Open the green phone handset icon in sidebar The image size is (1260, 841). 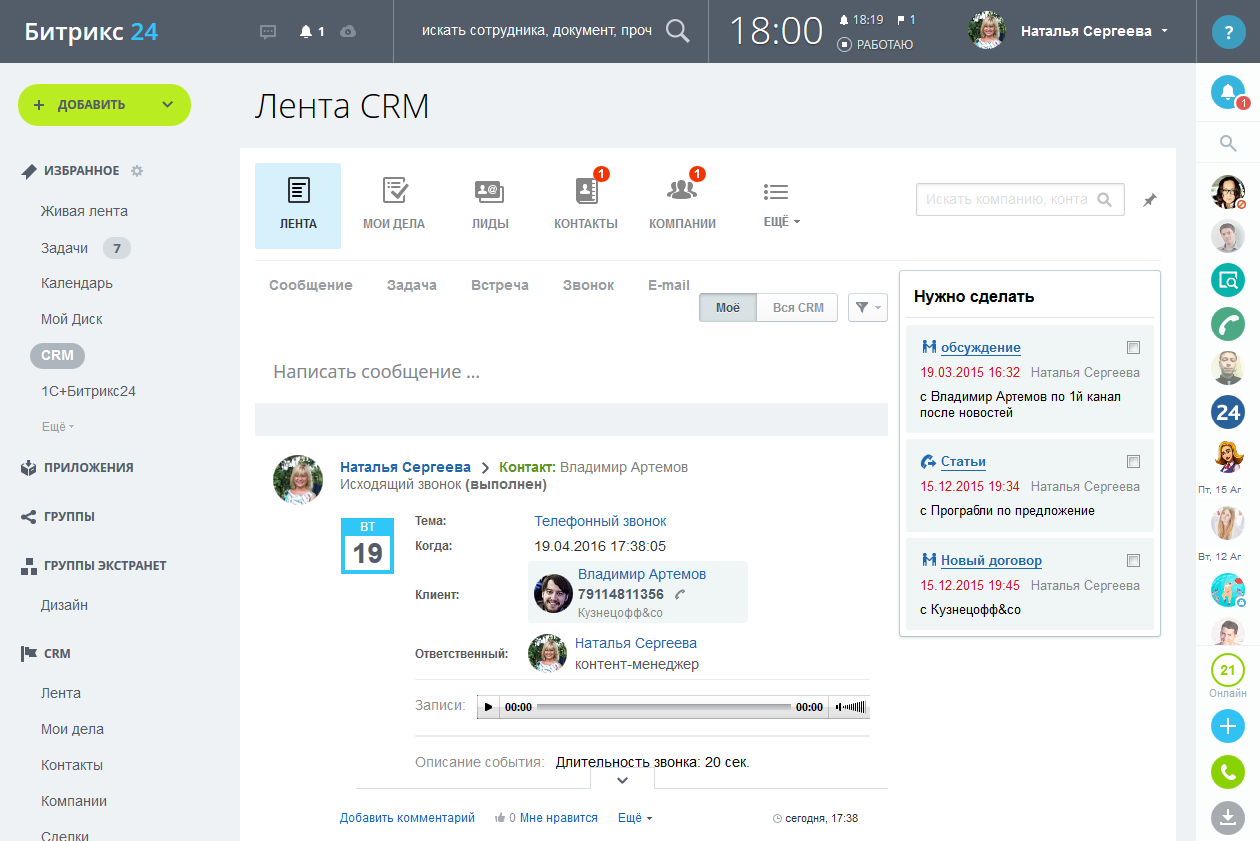click(x=1228, y=324)
